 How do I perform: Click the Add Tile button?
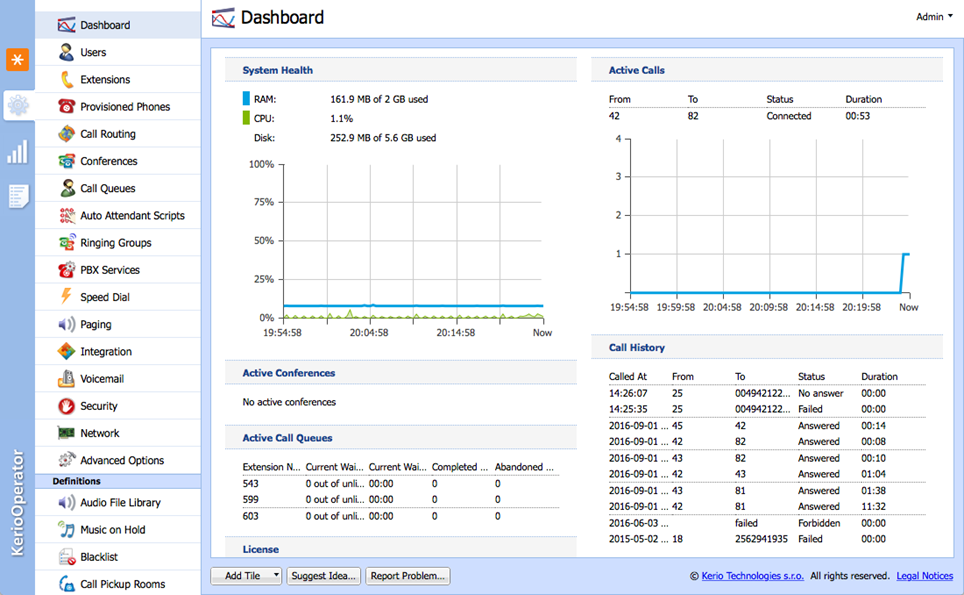(242, 575)
